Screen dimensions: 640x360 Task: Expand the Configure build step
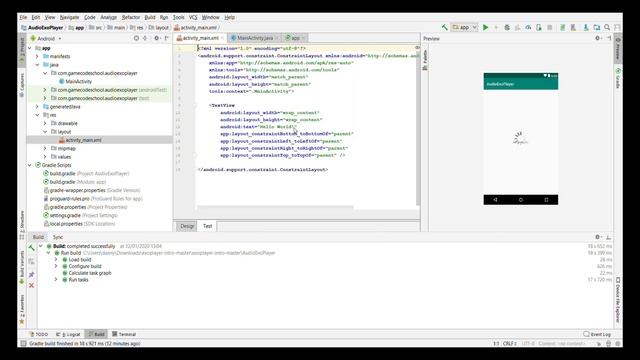[56, 266]
